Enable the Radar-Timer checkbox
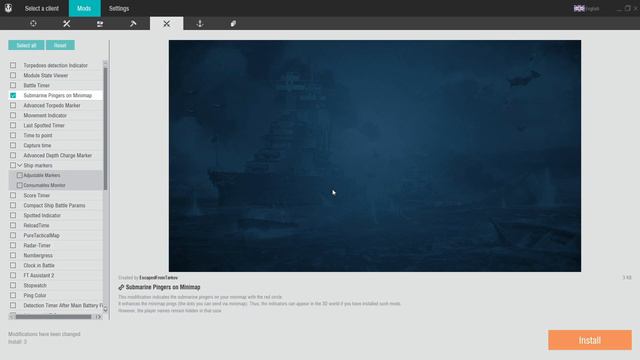The width and height of the screenshot is (640, 360). [x=13, y=245]
